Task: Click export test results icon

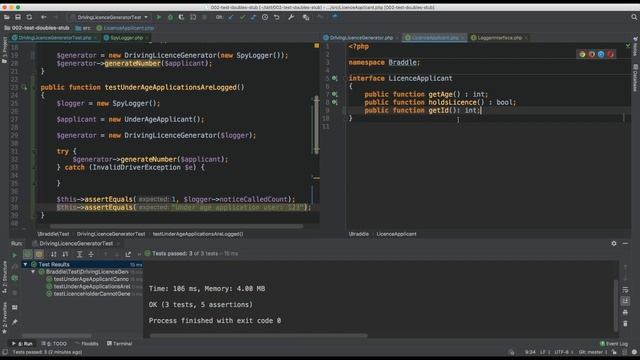Action: click(x=128, y=254)
